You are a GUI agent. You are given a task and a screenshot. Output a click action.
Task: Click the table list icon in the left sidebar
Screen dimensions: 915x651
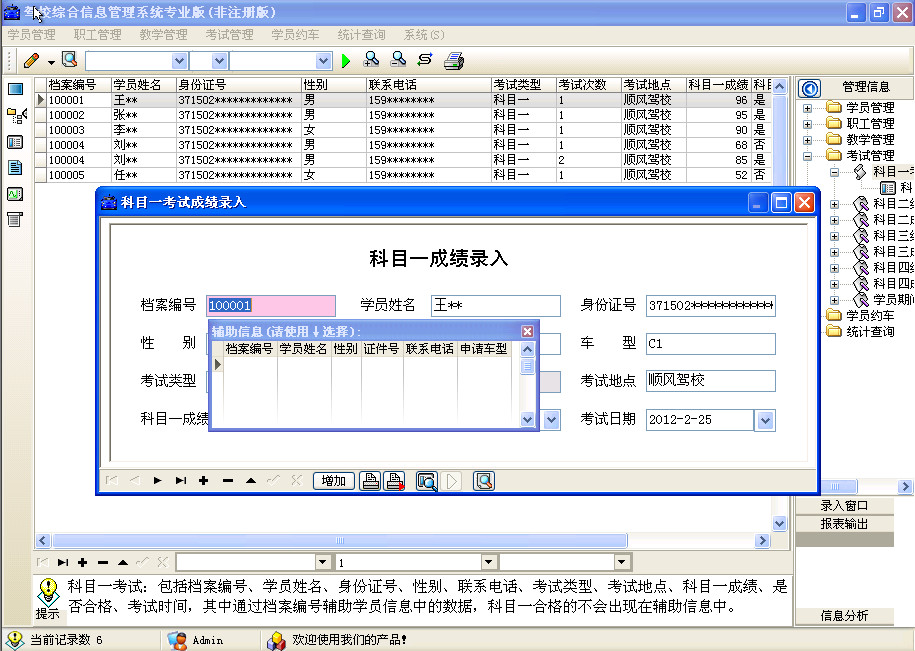click(15, 142)
